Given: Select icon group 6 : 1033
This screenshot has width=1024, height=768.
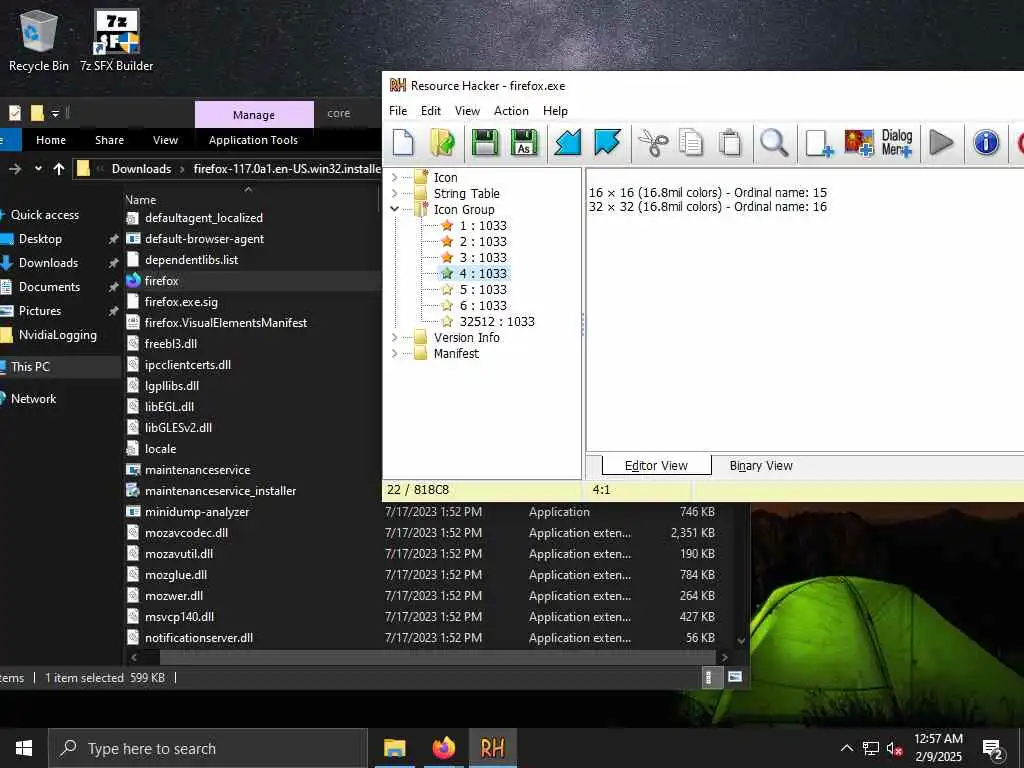Looking at the screenshot, I should 483,305.
